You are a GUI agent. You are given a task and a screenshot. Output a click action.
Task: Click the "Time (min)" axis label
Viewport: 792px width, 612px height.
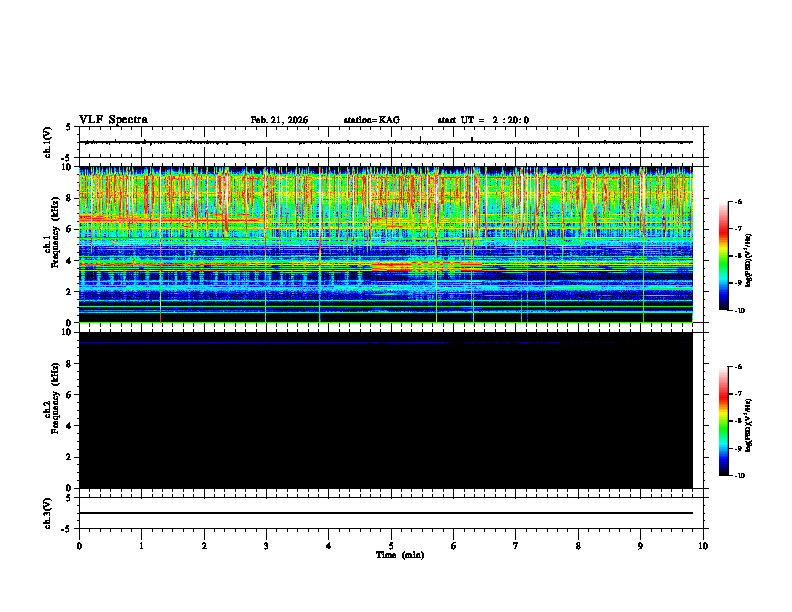[400, 555]
